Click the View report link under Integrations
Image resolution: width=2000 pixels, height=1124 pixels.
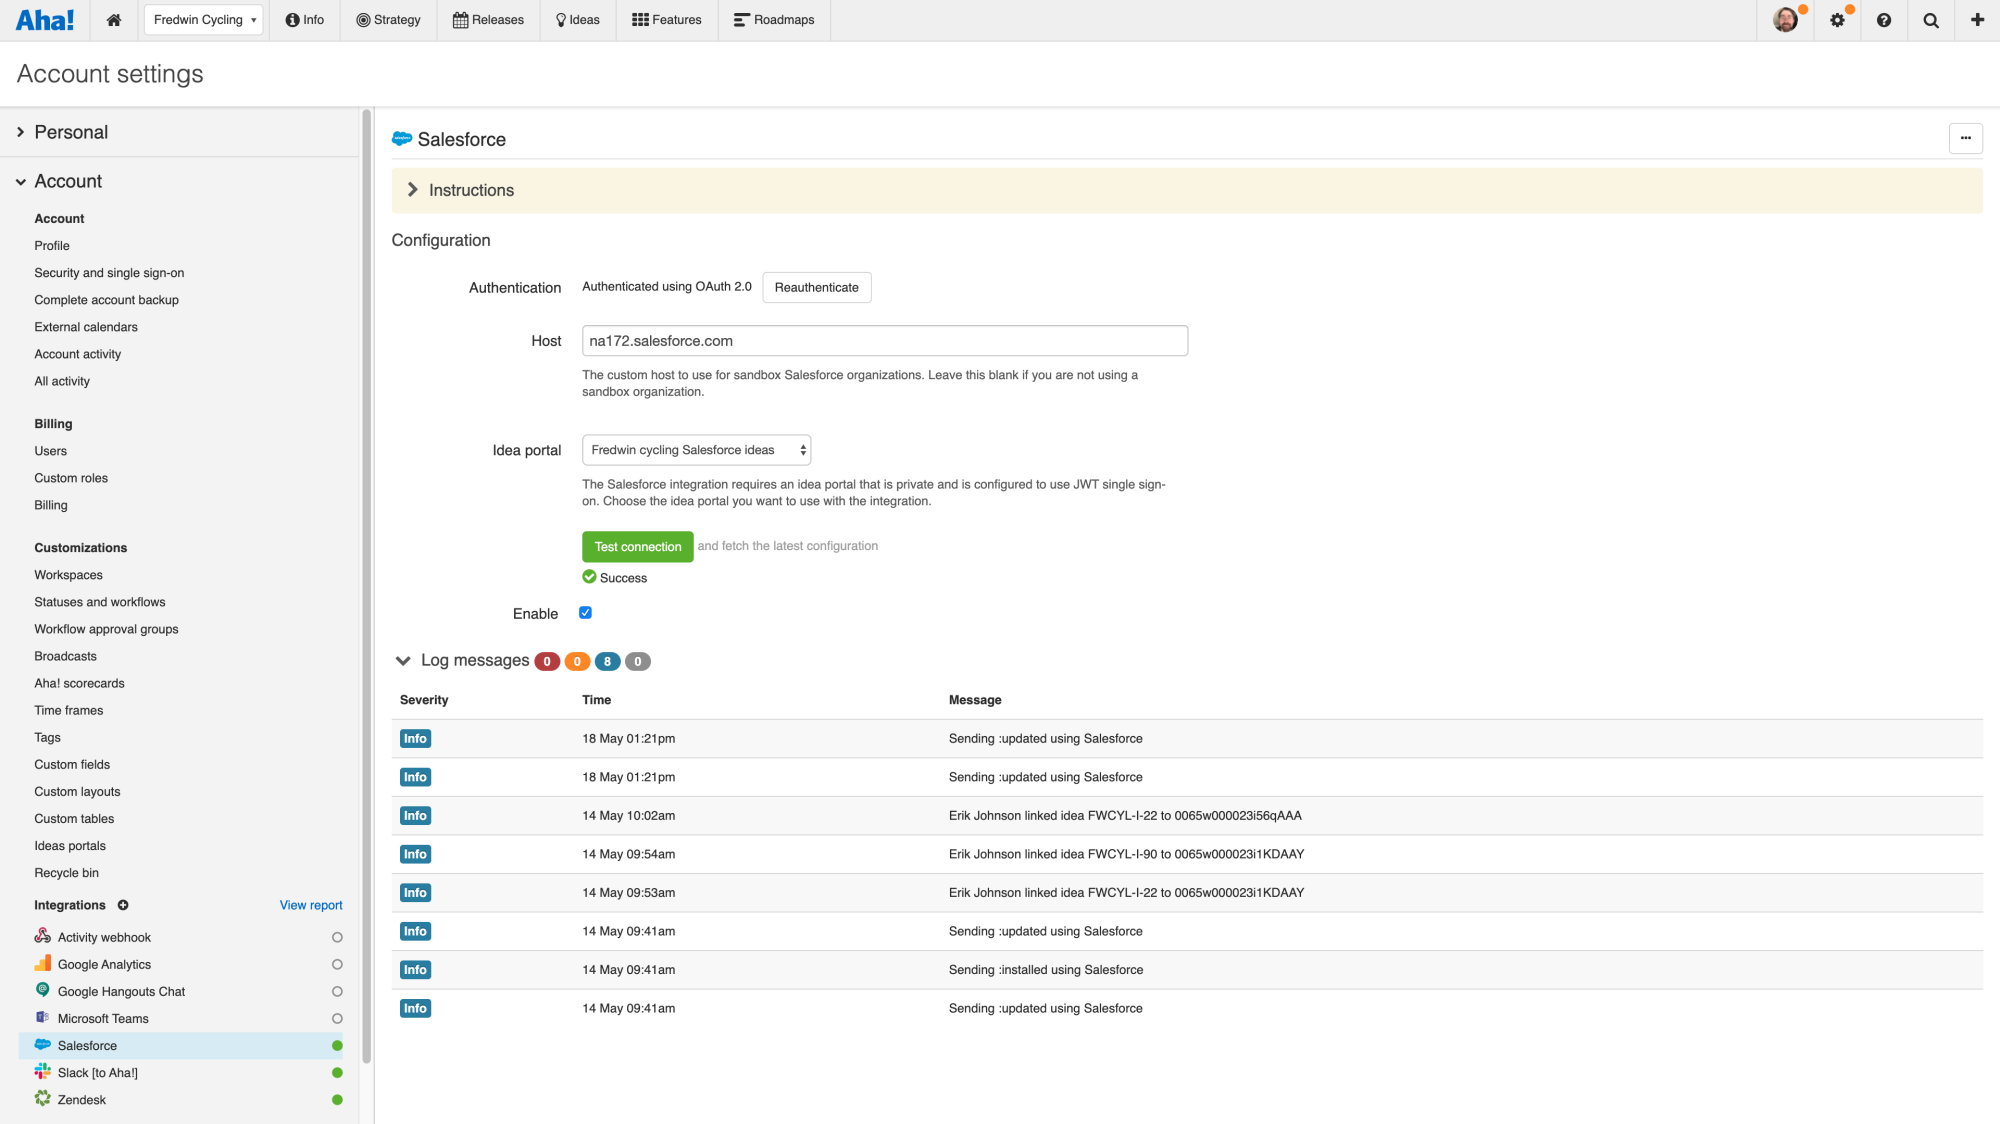click(x=310, y=904)
